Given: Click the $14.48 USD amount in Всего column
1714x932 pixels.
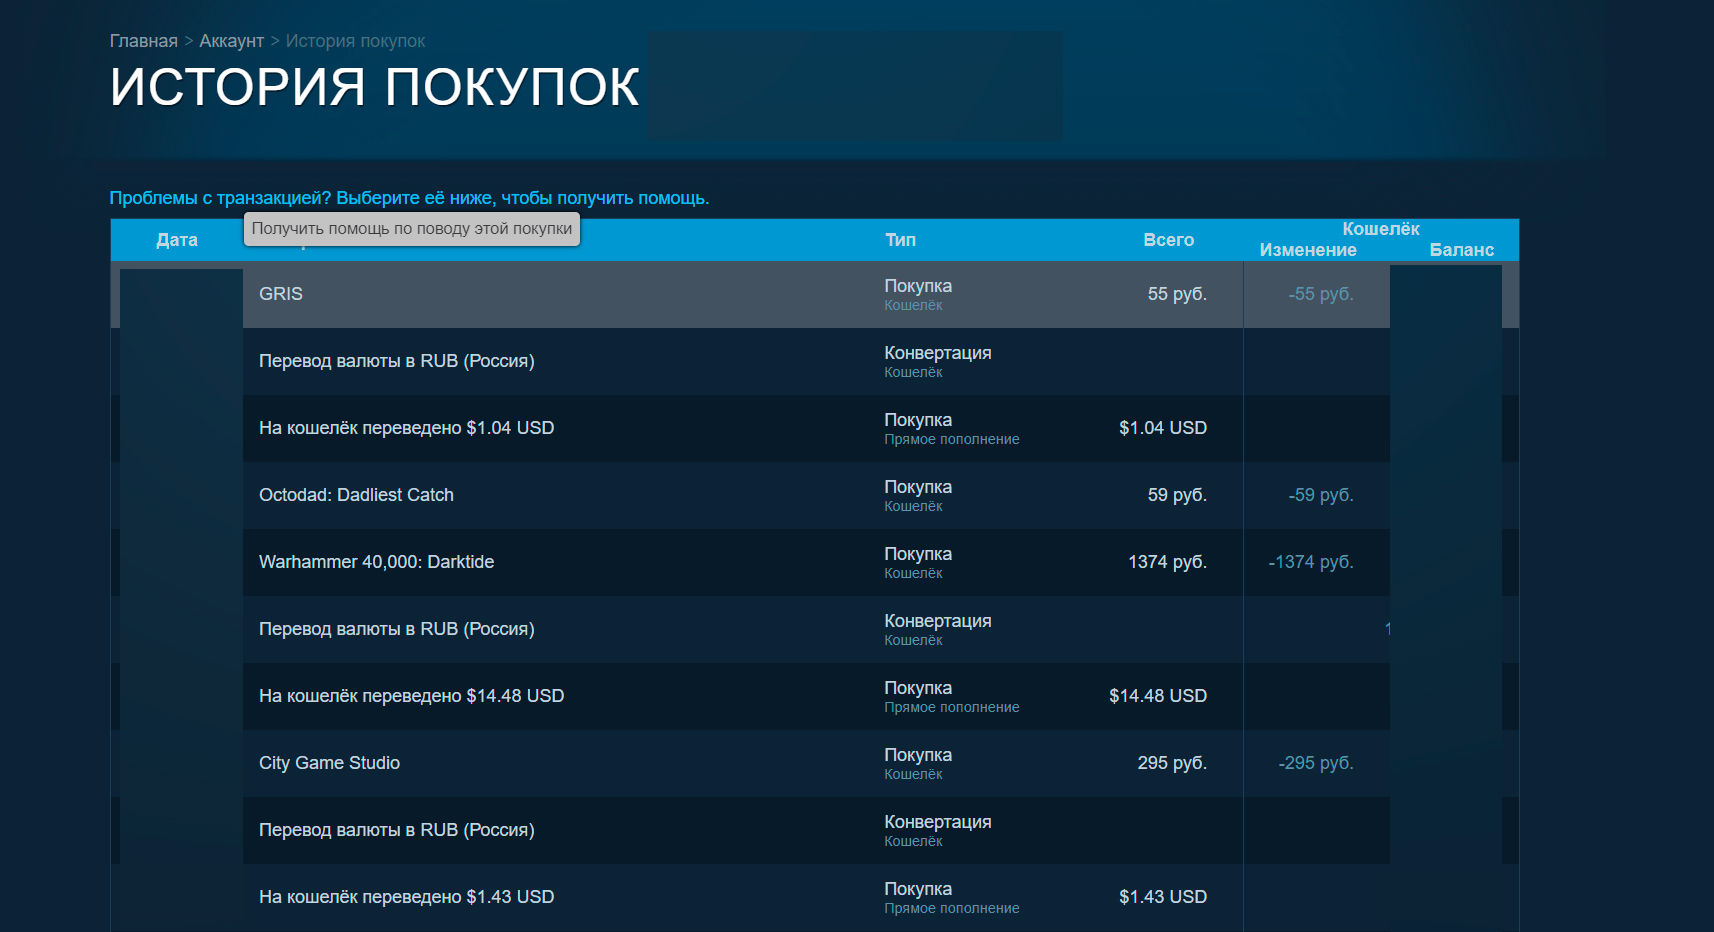Looking at the screenshot, I should [x=1158, y=696].
